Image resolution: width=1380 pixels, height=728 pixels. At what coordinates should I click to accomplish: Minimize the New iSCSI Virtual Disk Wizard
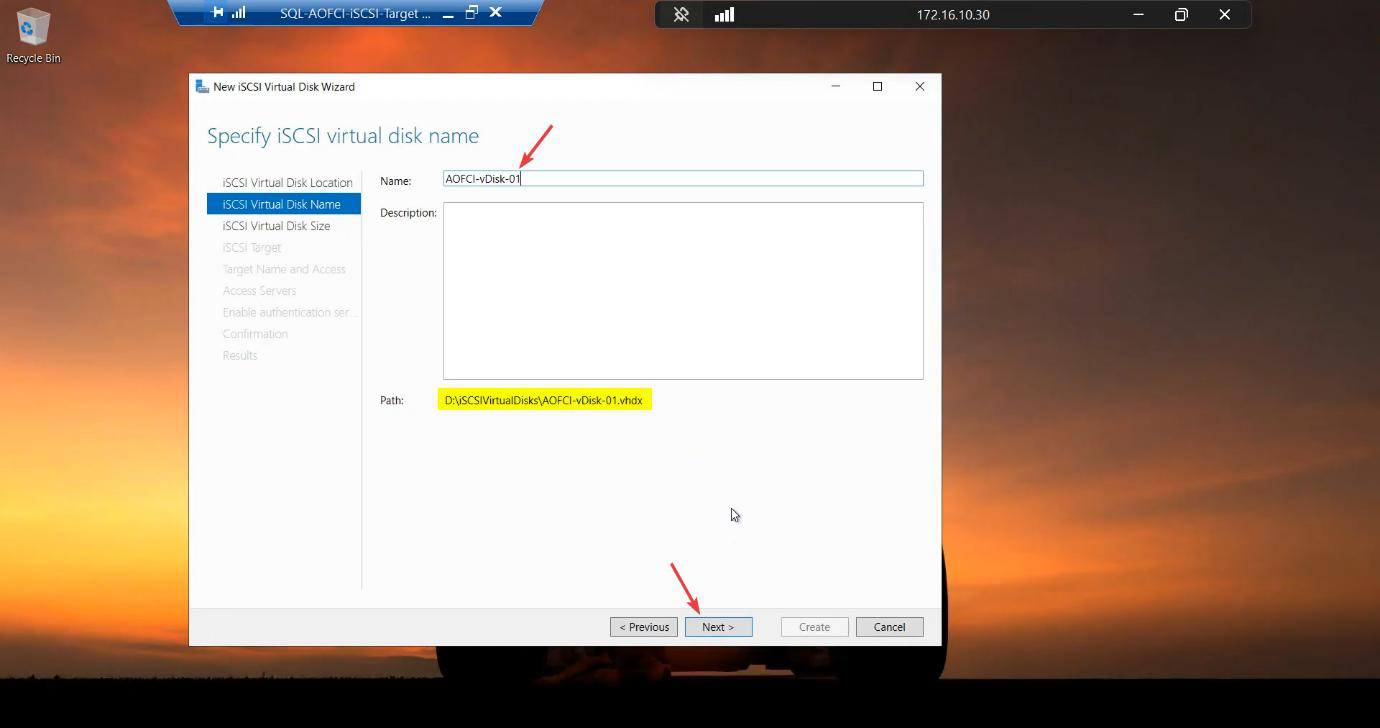(x=835, y=87)
